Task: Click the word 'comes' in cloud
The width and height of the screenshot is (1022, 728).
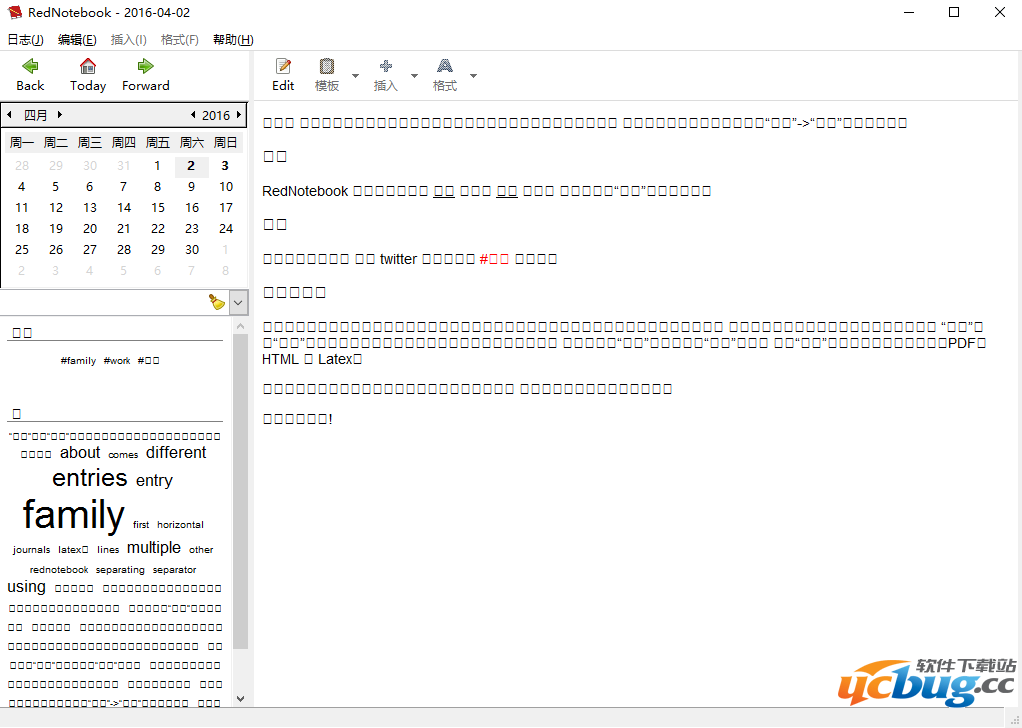Action: pyautogui.click(x=123, y=455)
